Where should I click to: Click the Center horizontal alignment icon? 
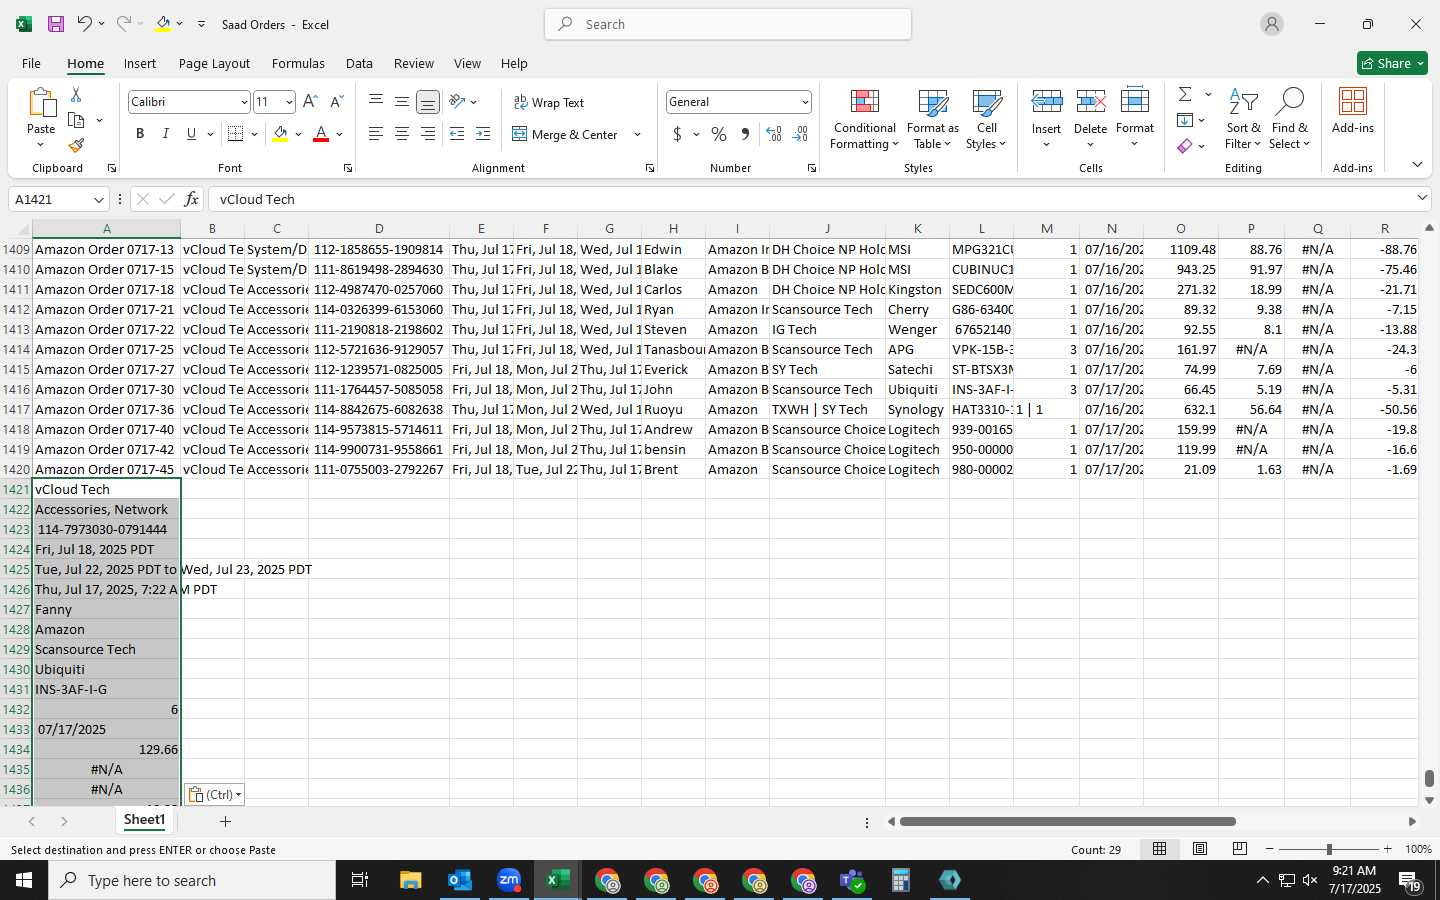402,134
